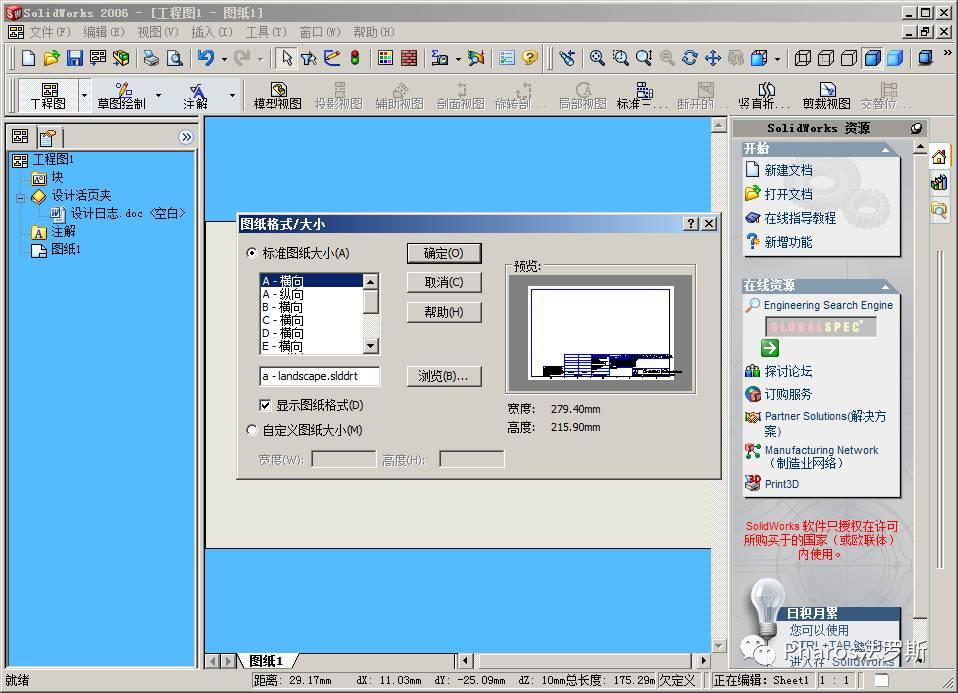Open the File Explorer icon tab on right

[x=939, y=210]
